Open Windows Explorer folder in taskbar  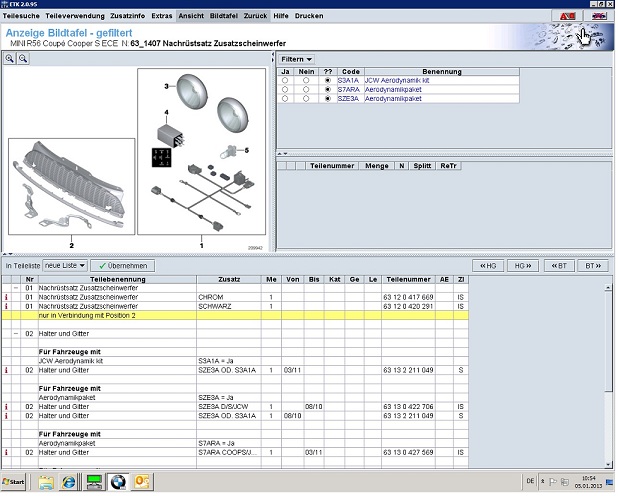coord(46,482)
